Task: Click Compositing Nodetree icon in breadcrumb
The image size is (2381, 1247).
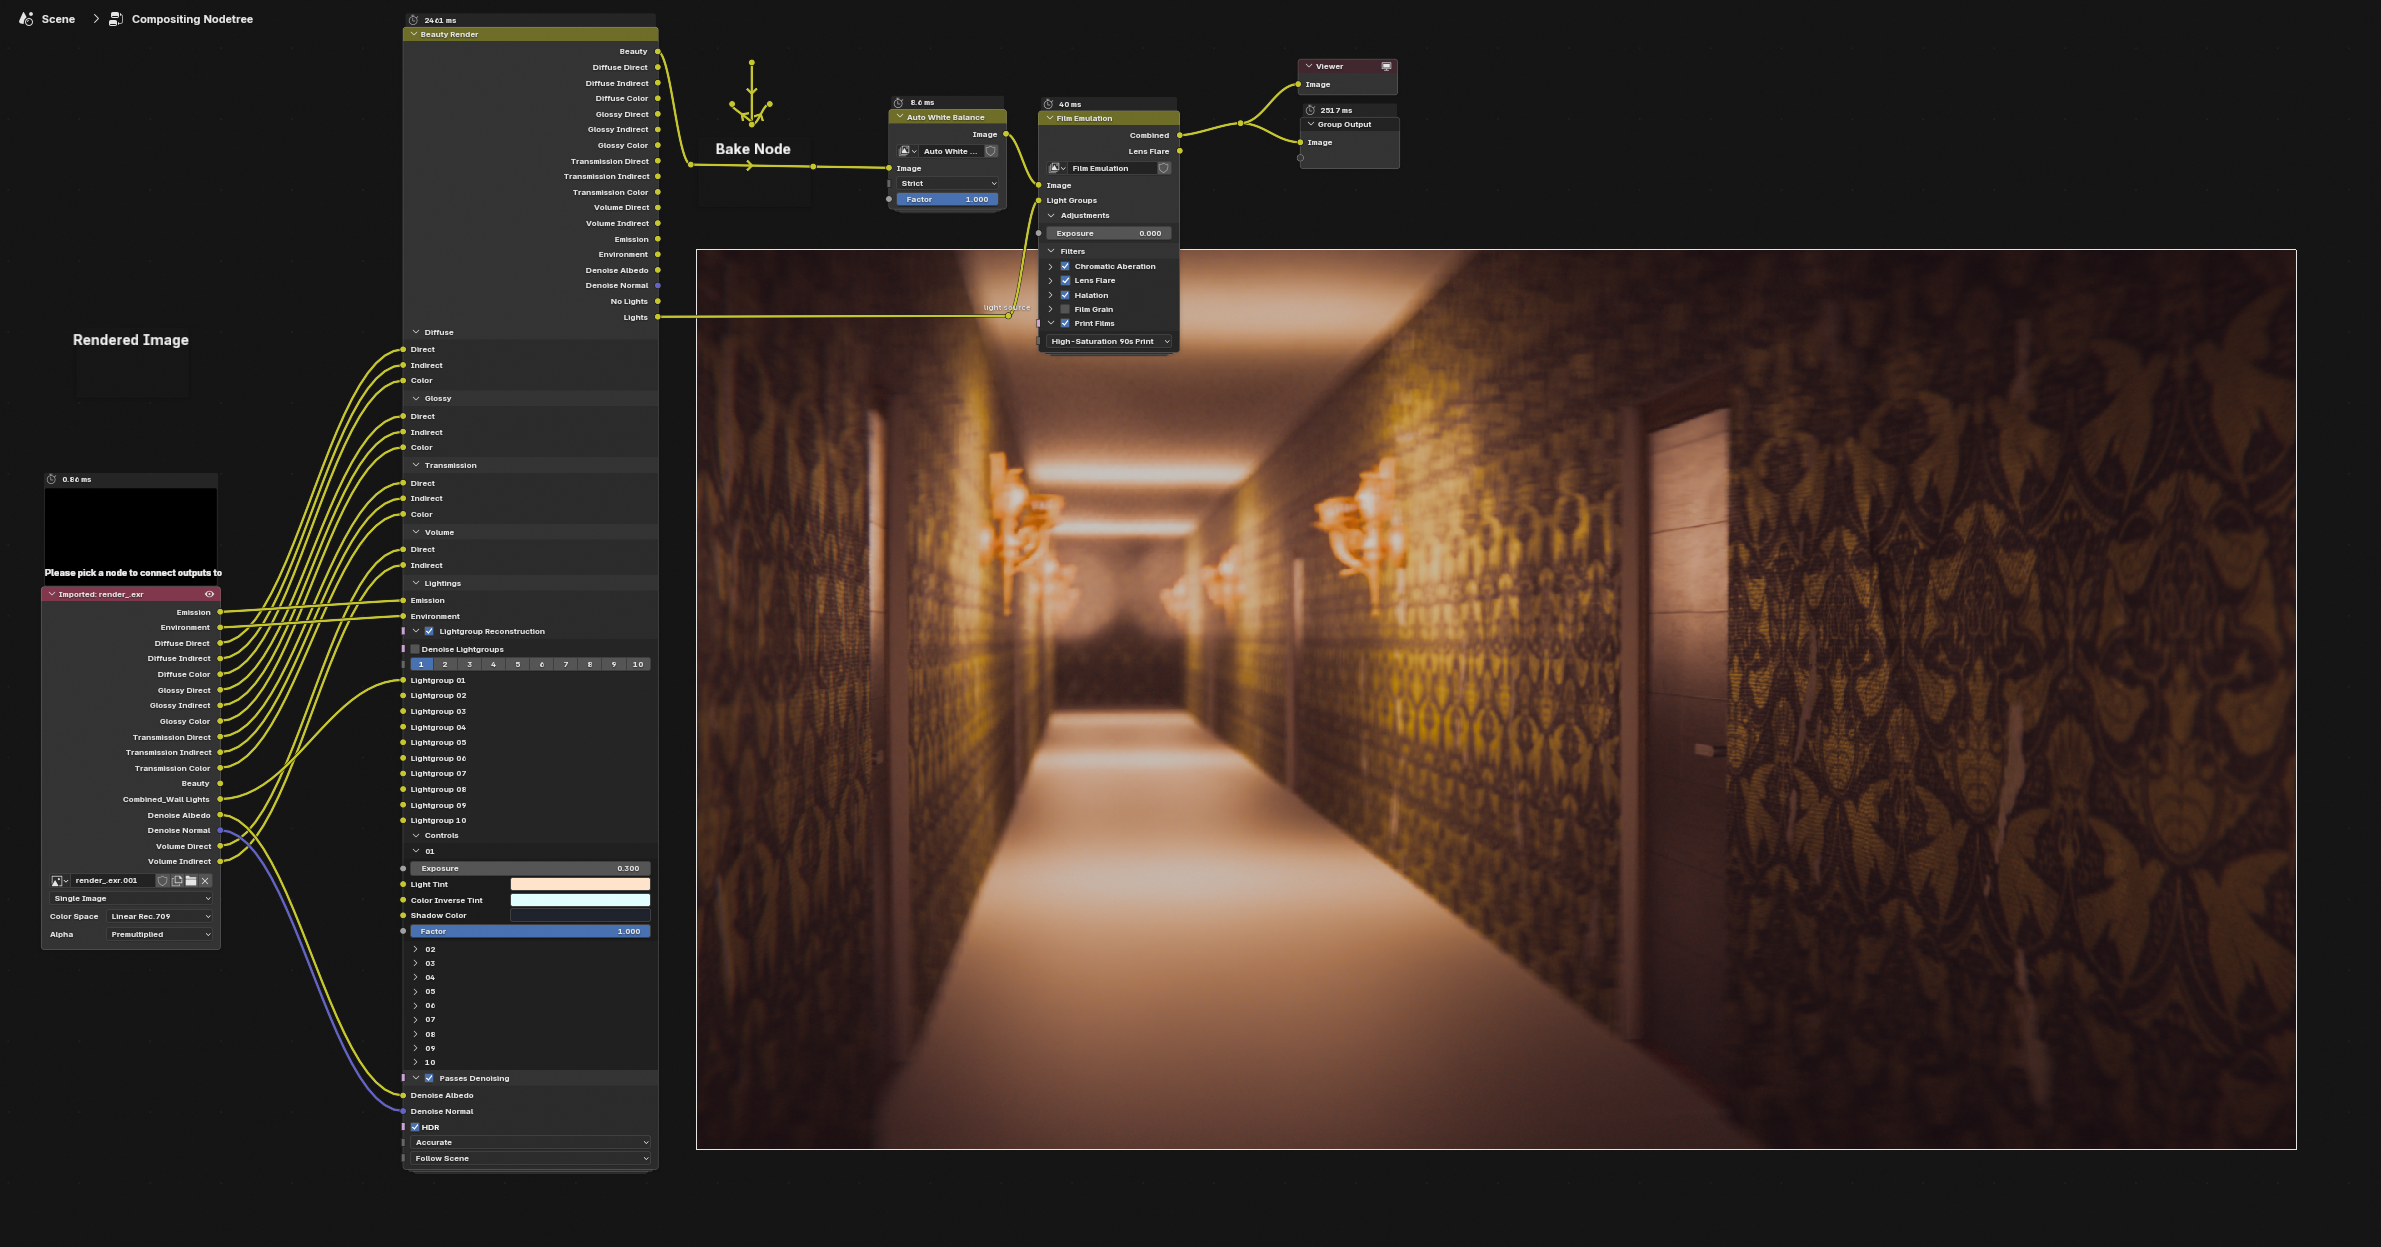Action: coord(116,19)
